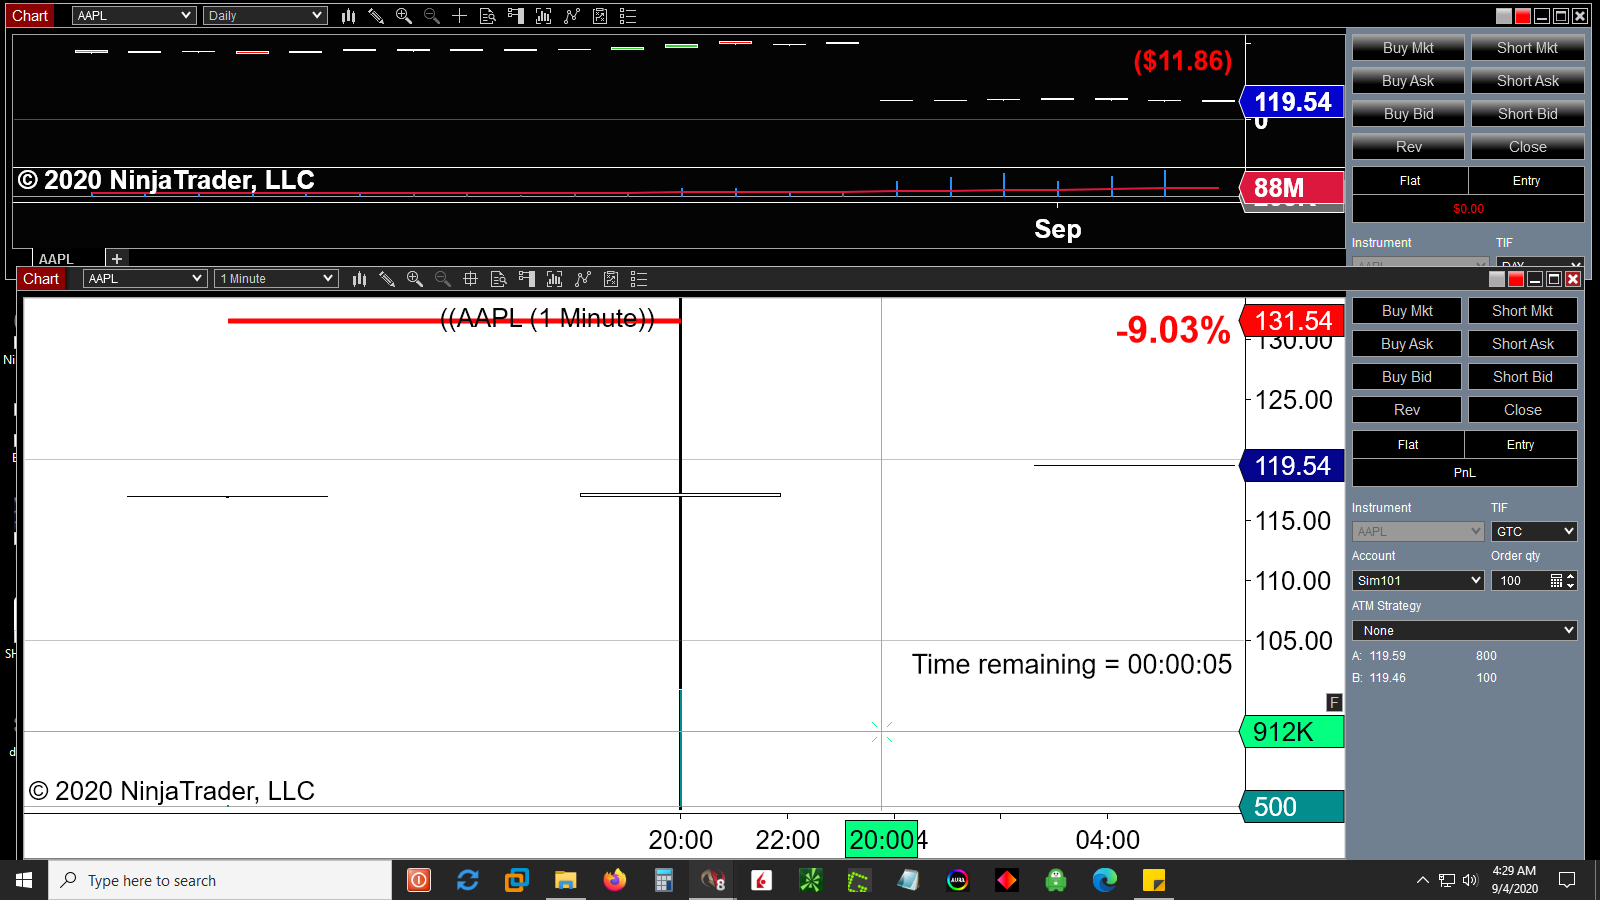The image size is (1600, 900).
Task: Open AAPL instrument selector in 1 Minute chart
Action: (145, 279)
